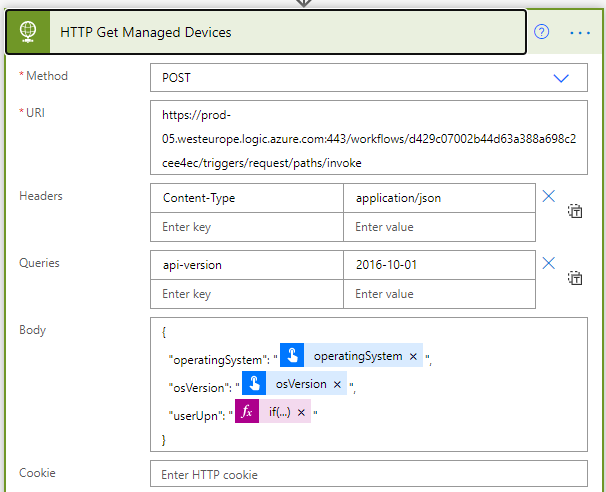Switch Headers to text mode

click(x=575, y=211)
